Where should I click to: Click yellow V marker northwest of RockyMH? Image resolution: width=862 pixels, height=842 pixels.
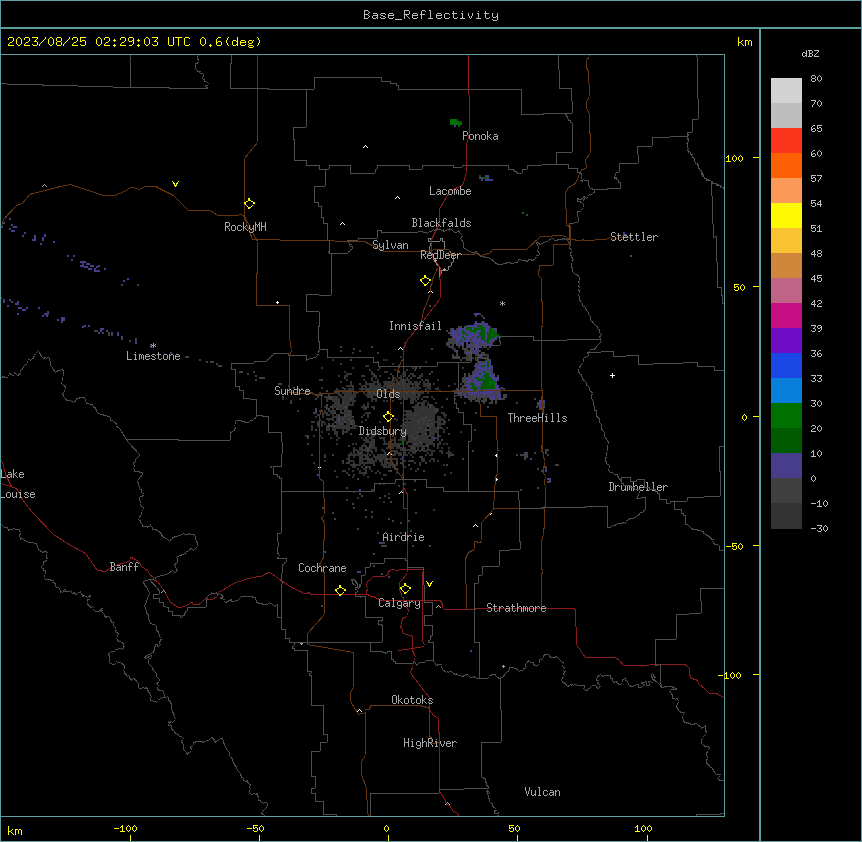click(x=175, y=184)
